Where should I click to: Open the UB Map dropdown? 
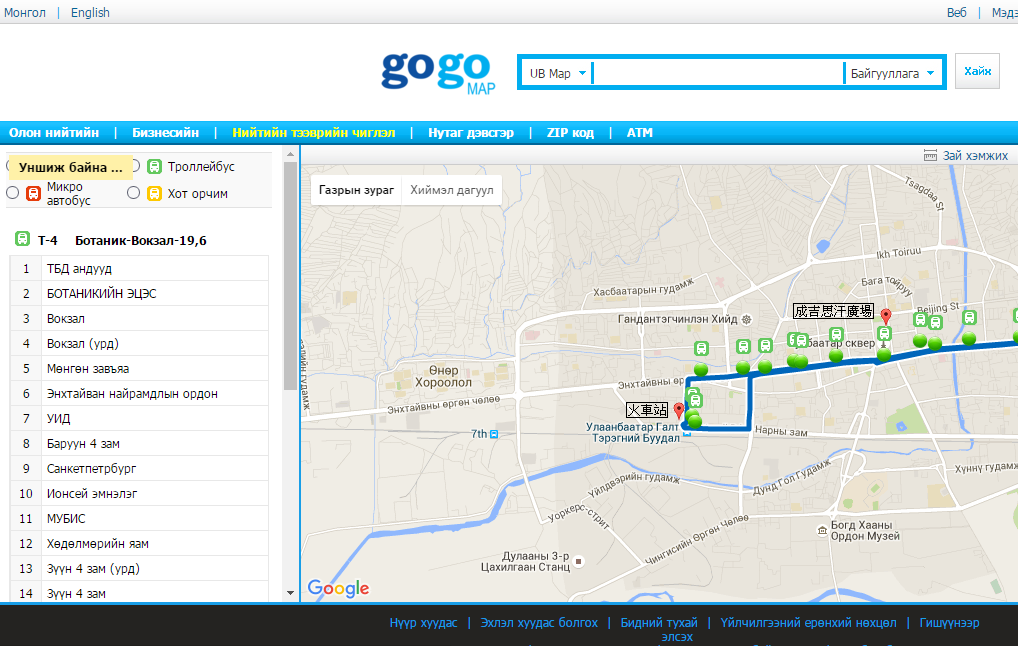pos(558,73)
